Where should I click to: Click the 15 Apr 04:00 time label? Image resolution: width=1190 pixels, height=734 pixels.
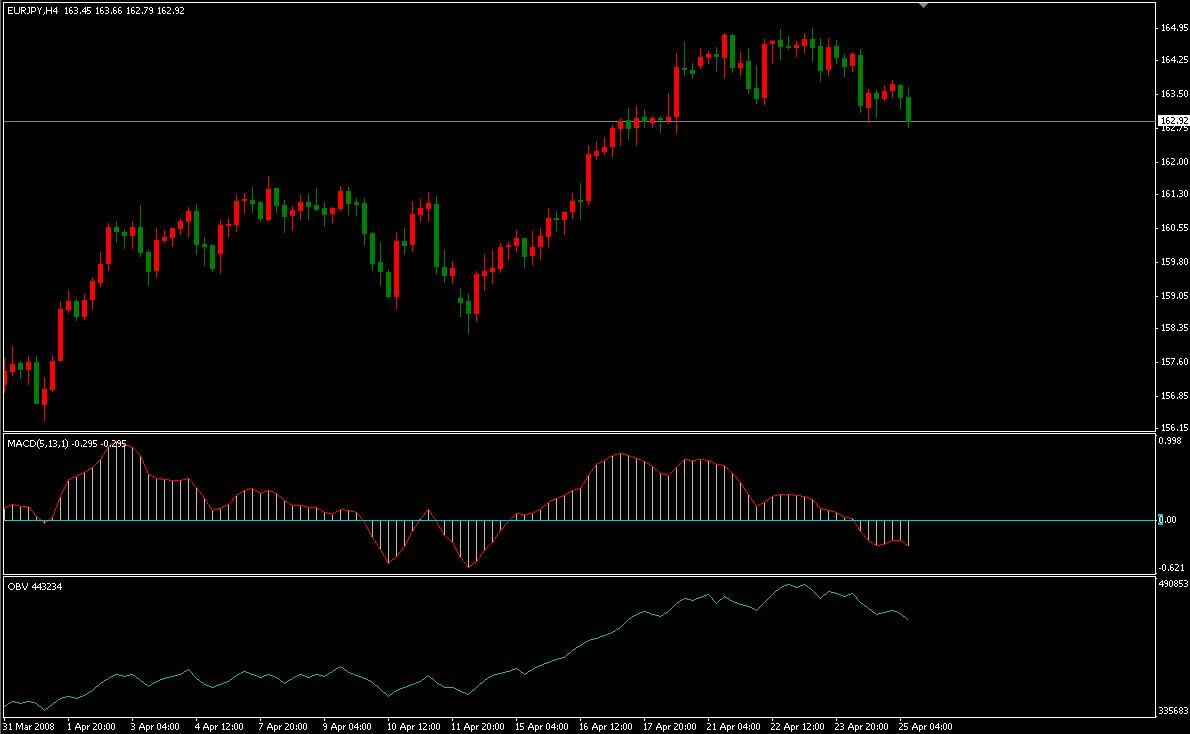(541, 726)
